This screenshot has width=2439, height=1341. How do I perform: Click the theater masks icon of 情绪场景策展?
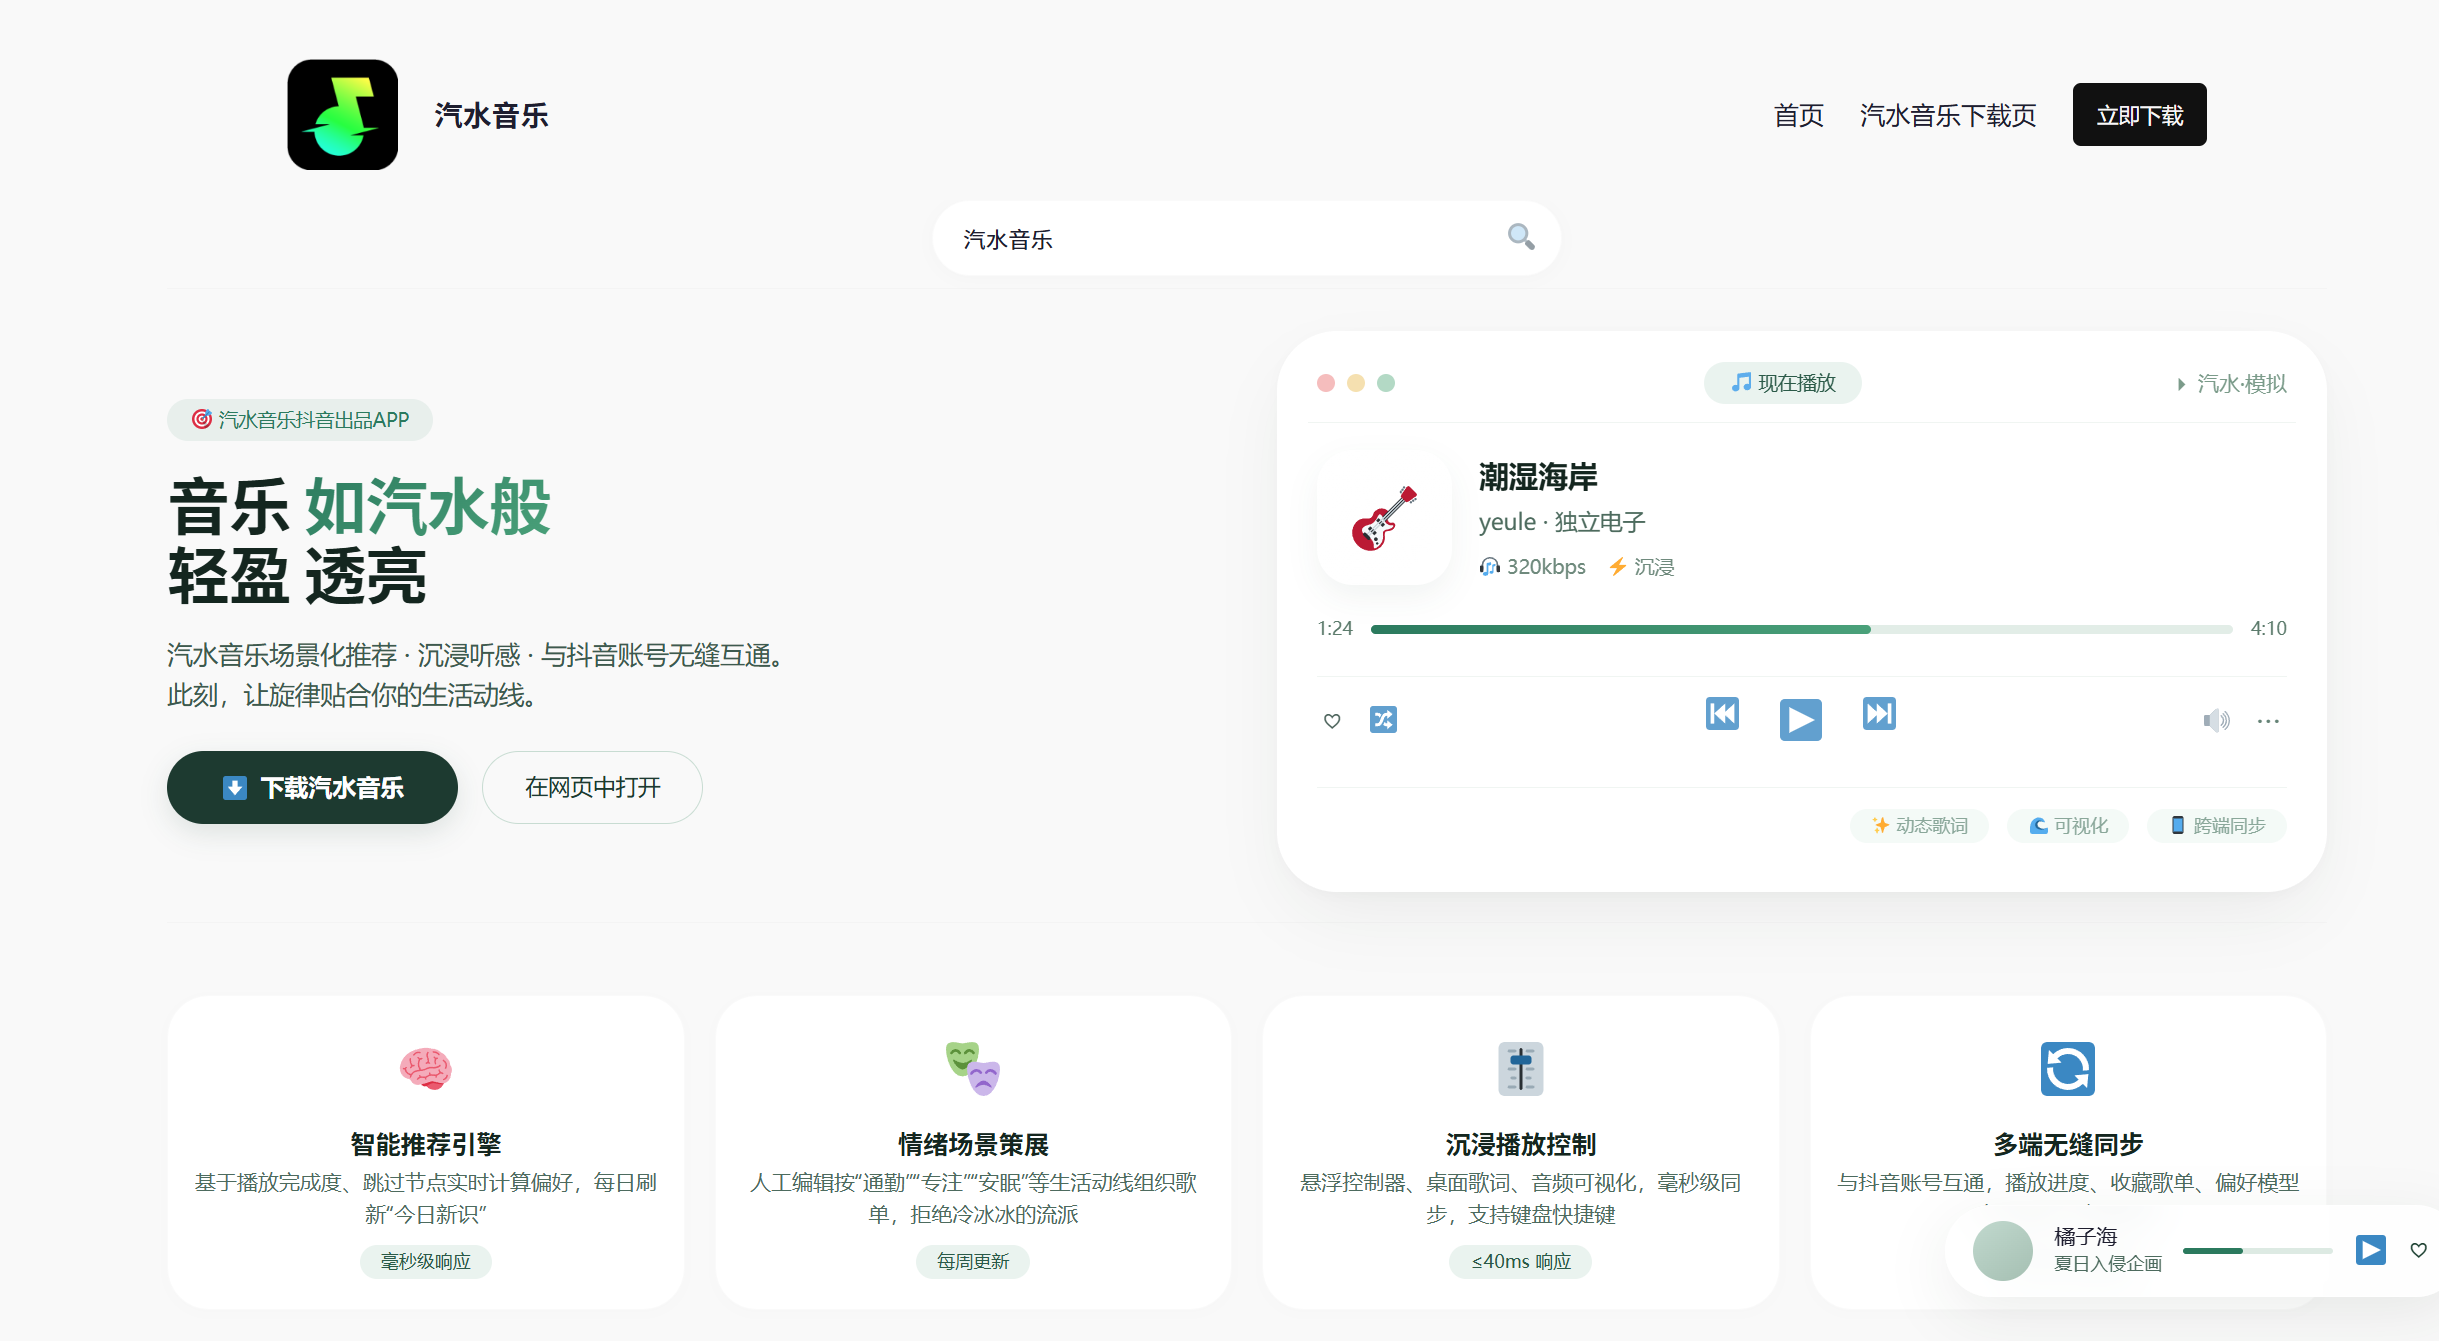coord(973,1068)
